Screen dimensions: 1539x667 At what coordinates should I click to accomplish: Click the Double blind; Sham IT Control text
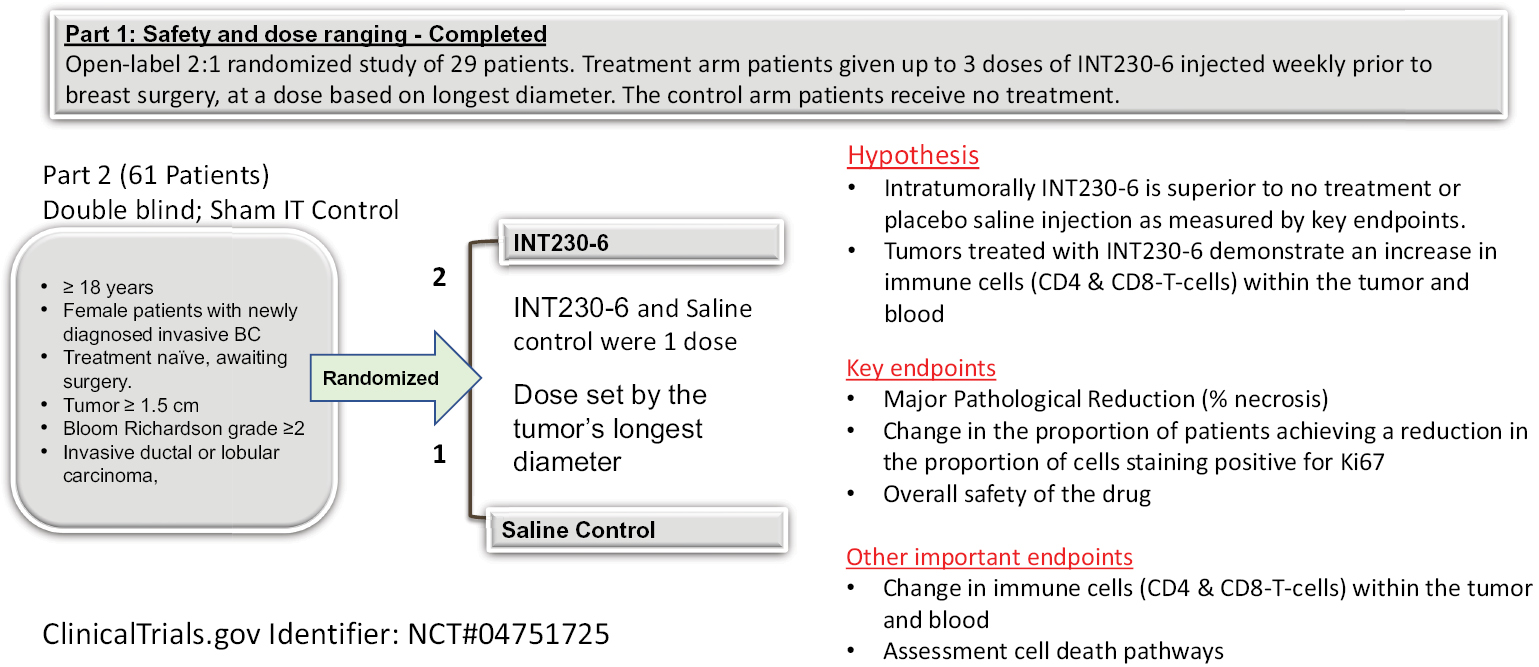(221, 211)
